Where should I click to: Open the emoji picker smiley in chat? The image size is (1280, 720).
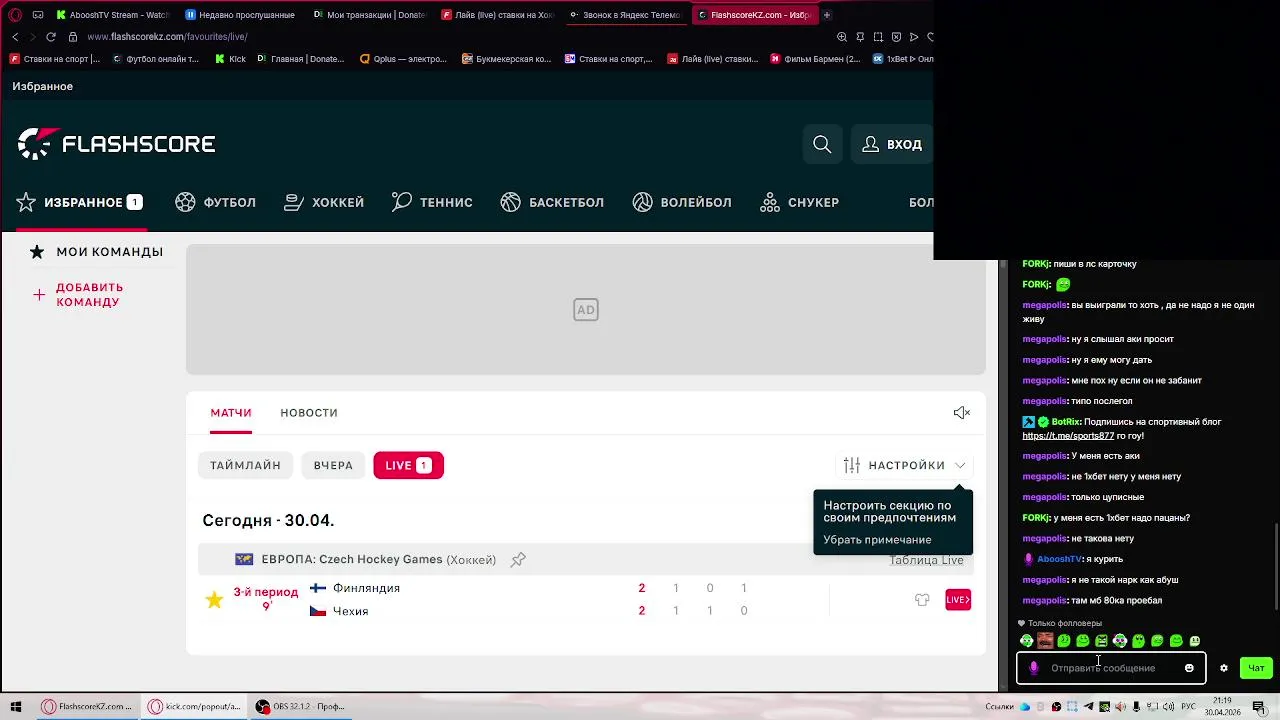click(x=1189, y=668)
